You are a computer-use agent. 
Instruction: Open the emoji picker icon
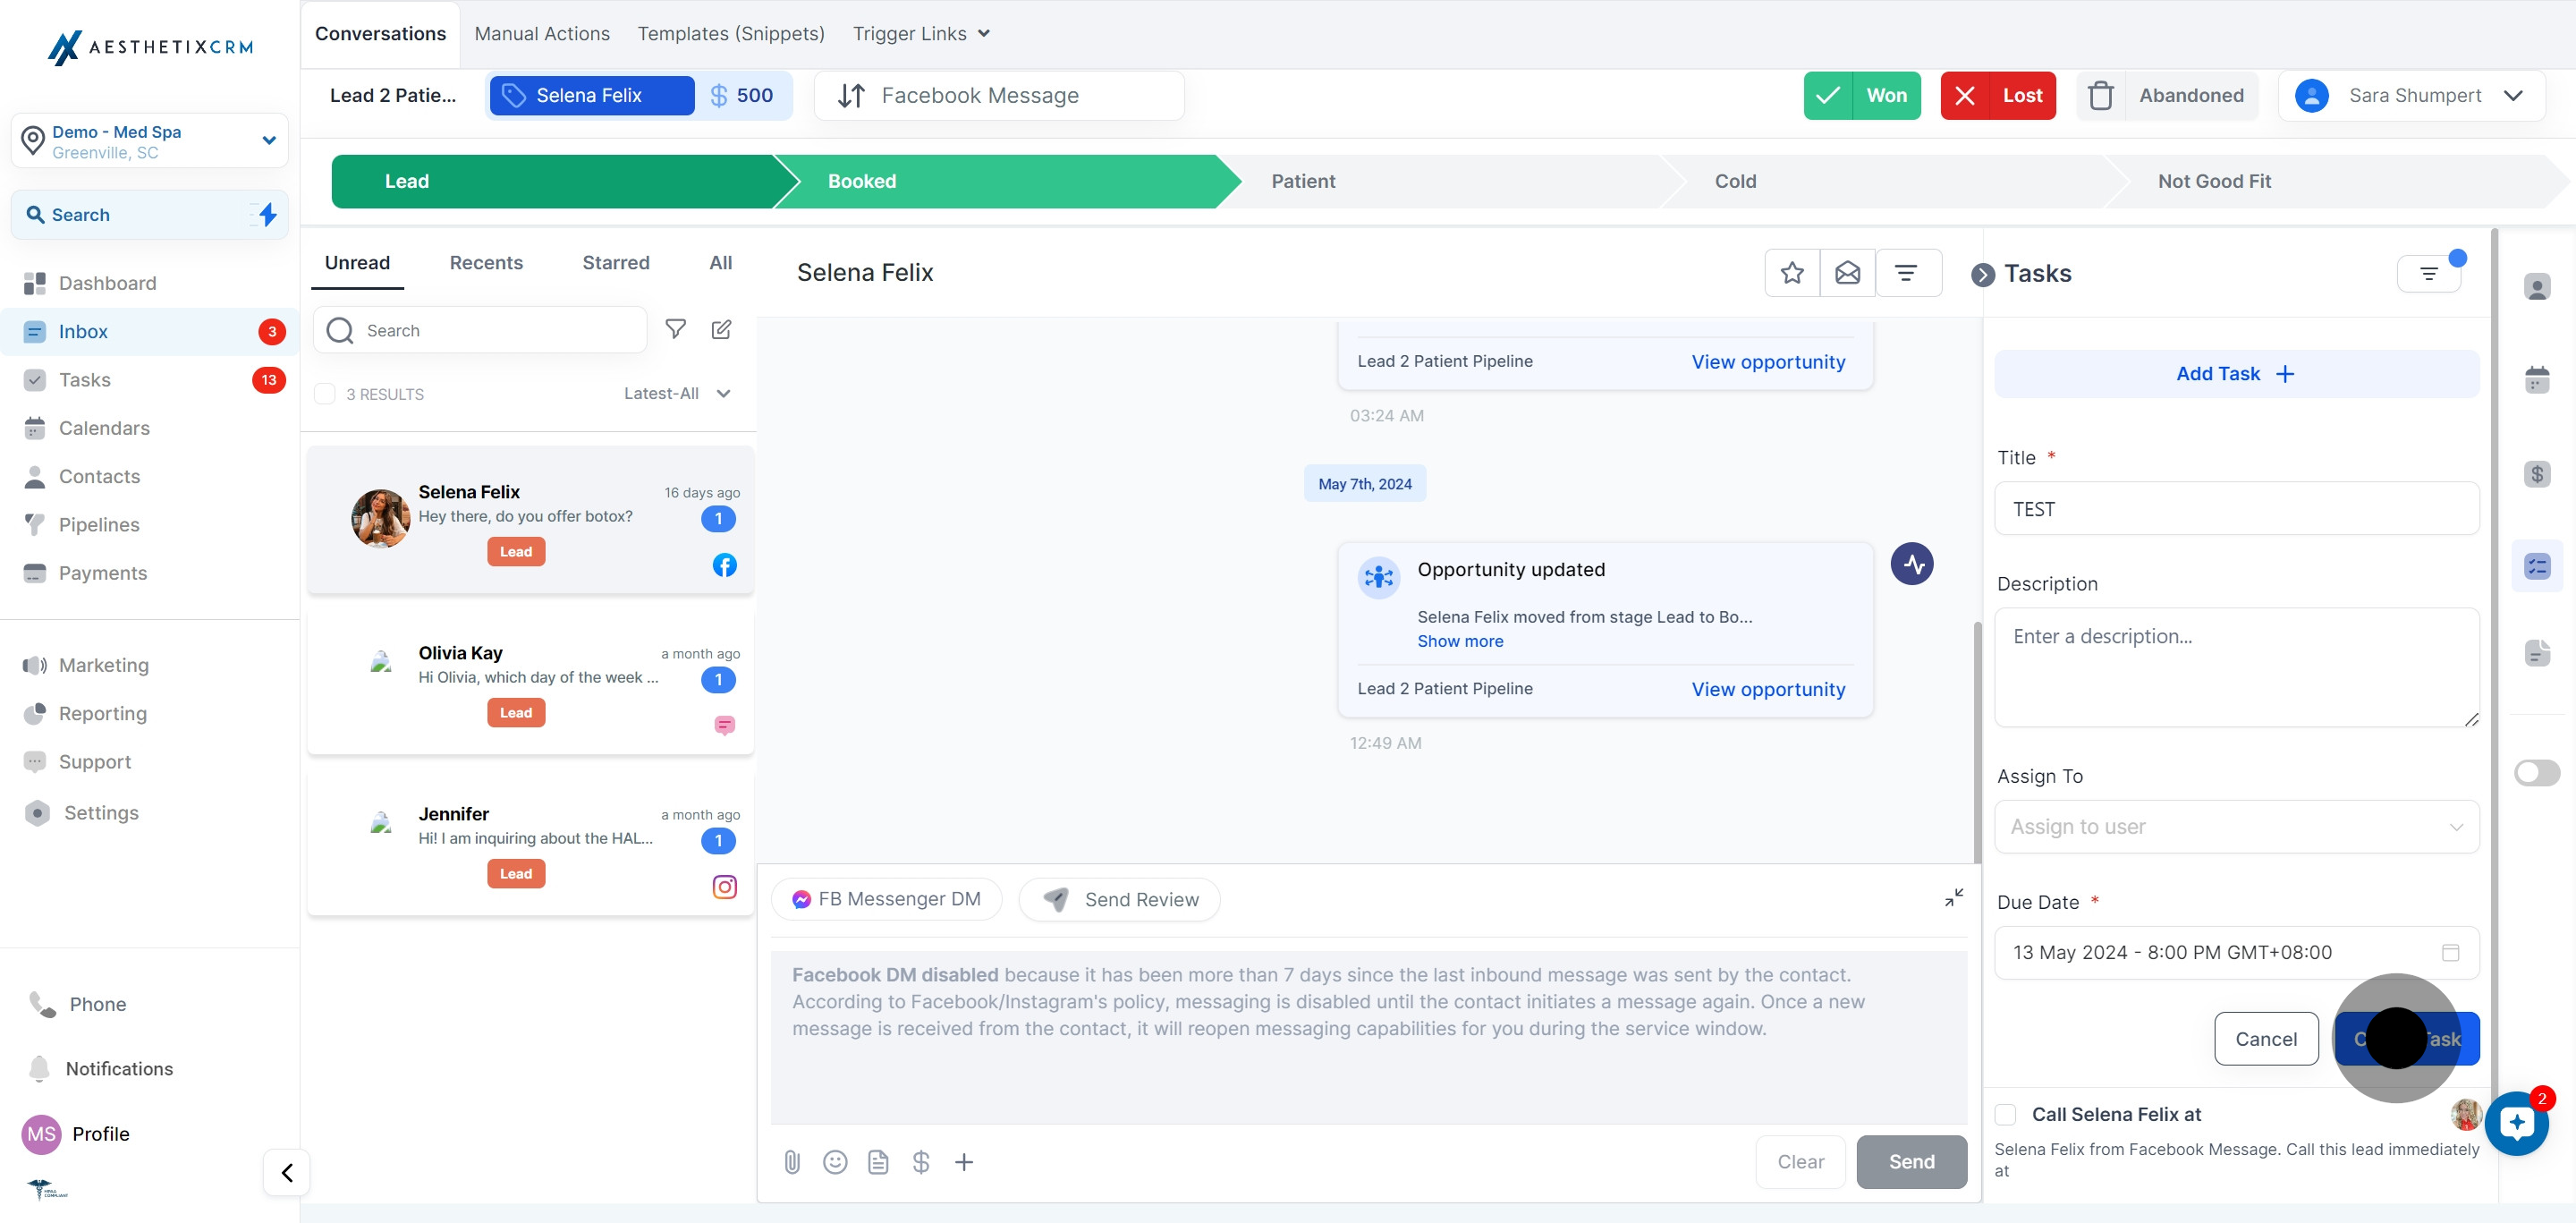click(x=835, y=1162)
